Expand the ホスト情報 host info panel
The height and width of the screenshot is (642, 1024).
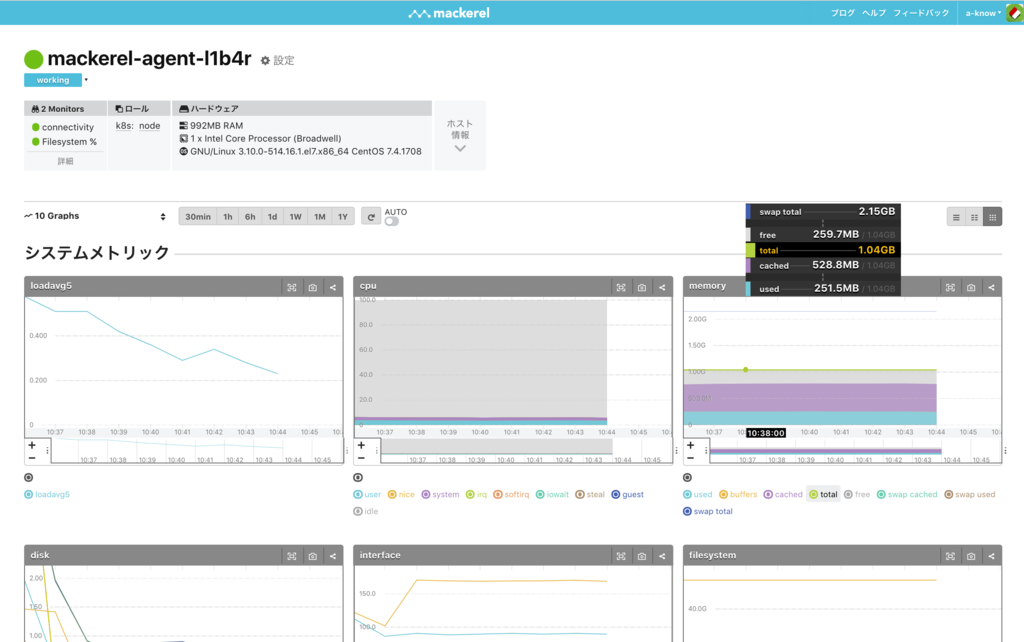(x=460, y=136)
